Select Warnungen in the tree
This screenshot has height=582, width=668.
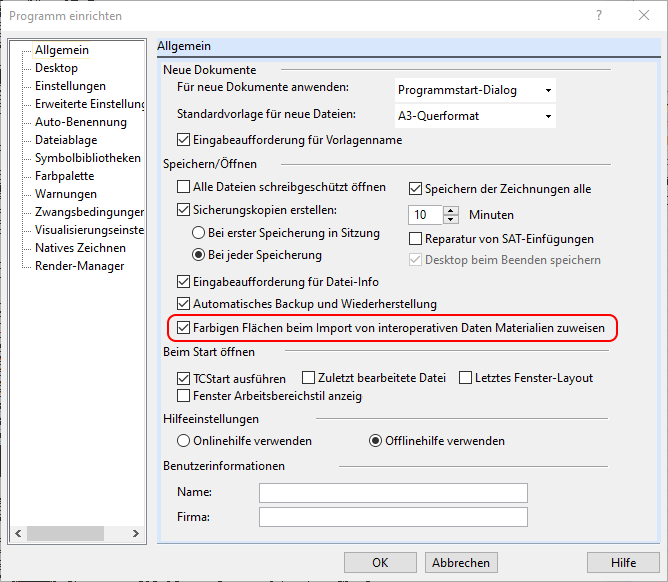66,194
